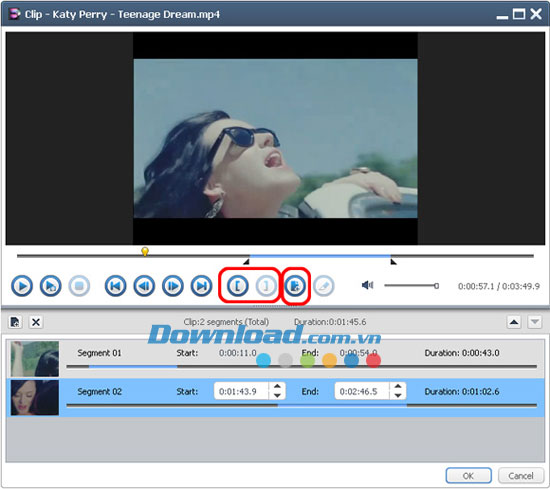The height and width of the screenshot is (489, 550).
Task: Click the Play Segment button
Action: [x=51, y=286]
